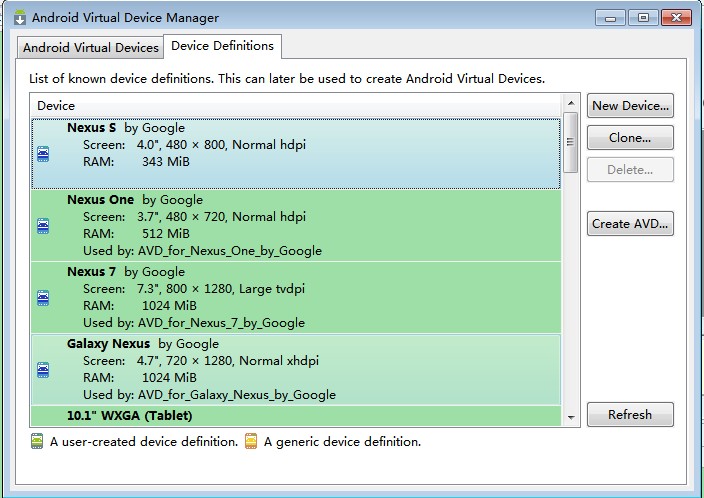Click the '512 MiB' RAM value
Screen dimensions: 704x498
pos(166,234)
